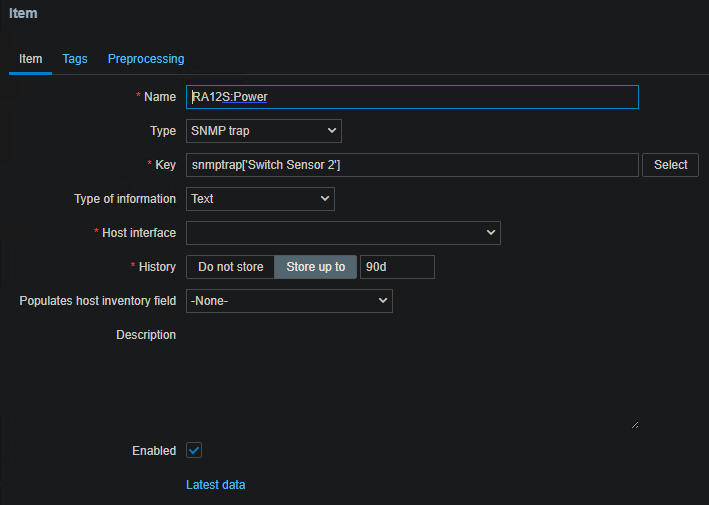
Task: Click the Description resize handle corner
Action: coord(634,424)
